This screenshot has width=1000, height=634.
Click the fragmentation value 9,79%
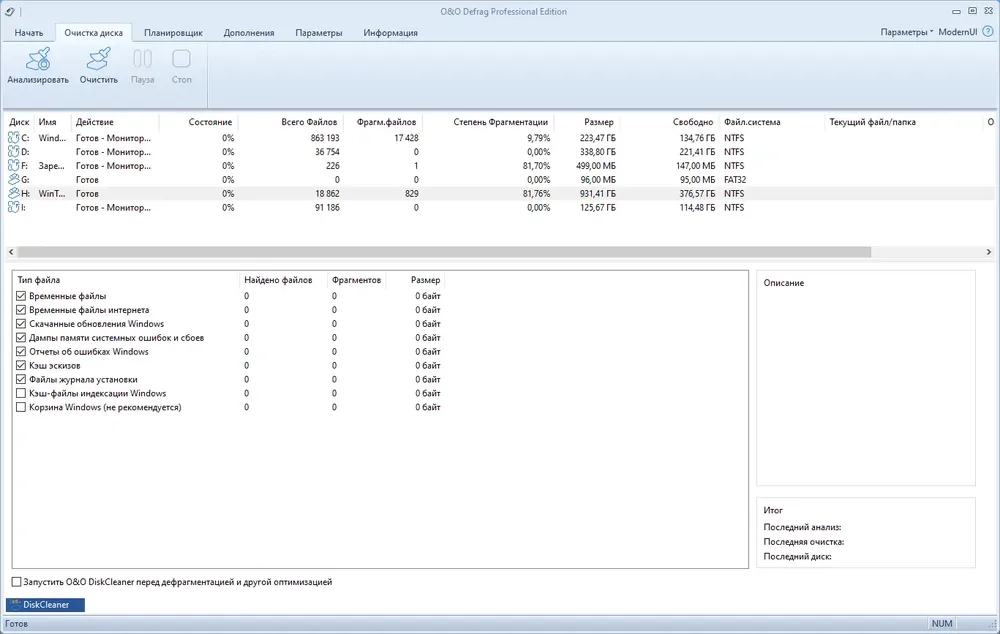(x=538, y=138)
